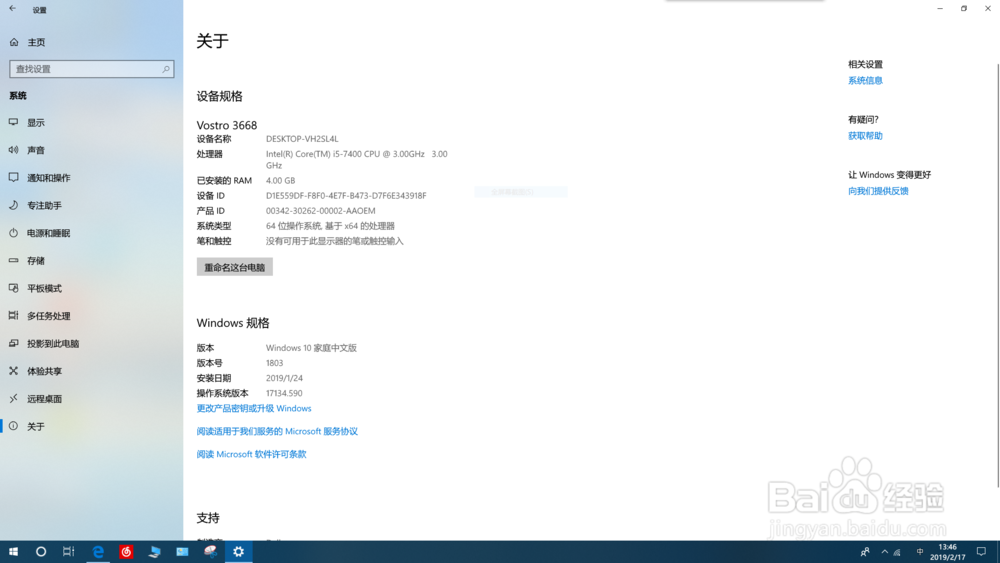Open the People icon in the system tray

[865, 552]
